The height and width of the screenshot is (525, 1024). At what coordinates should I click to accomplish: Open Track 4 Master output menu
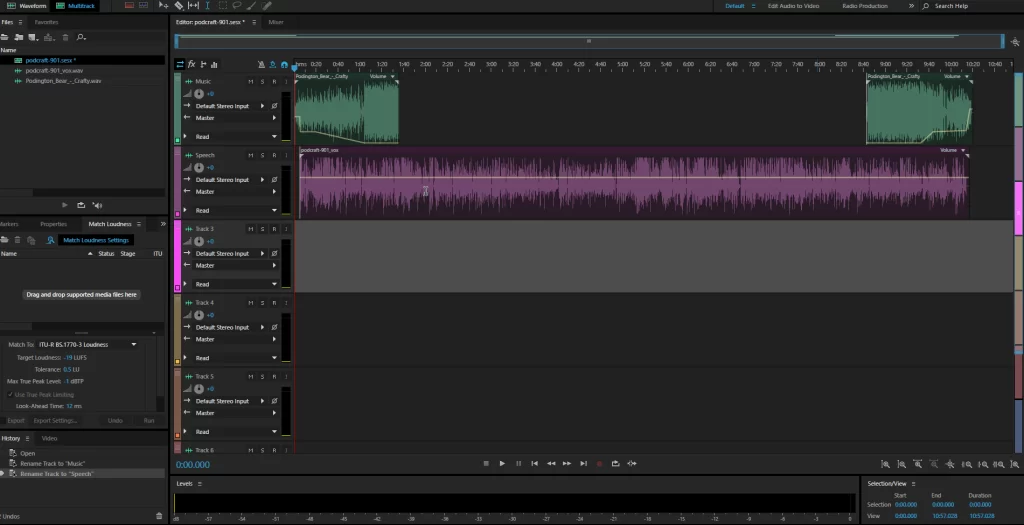point(236,340)
